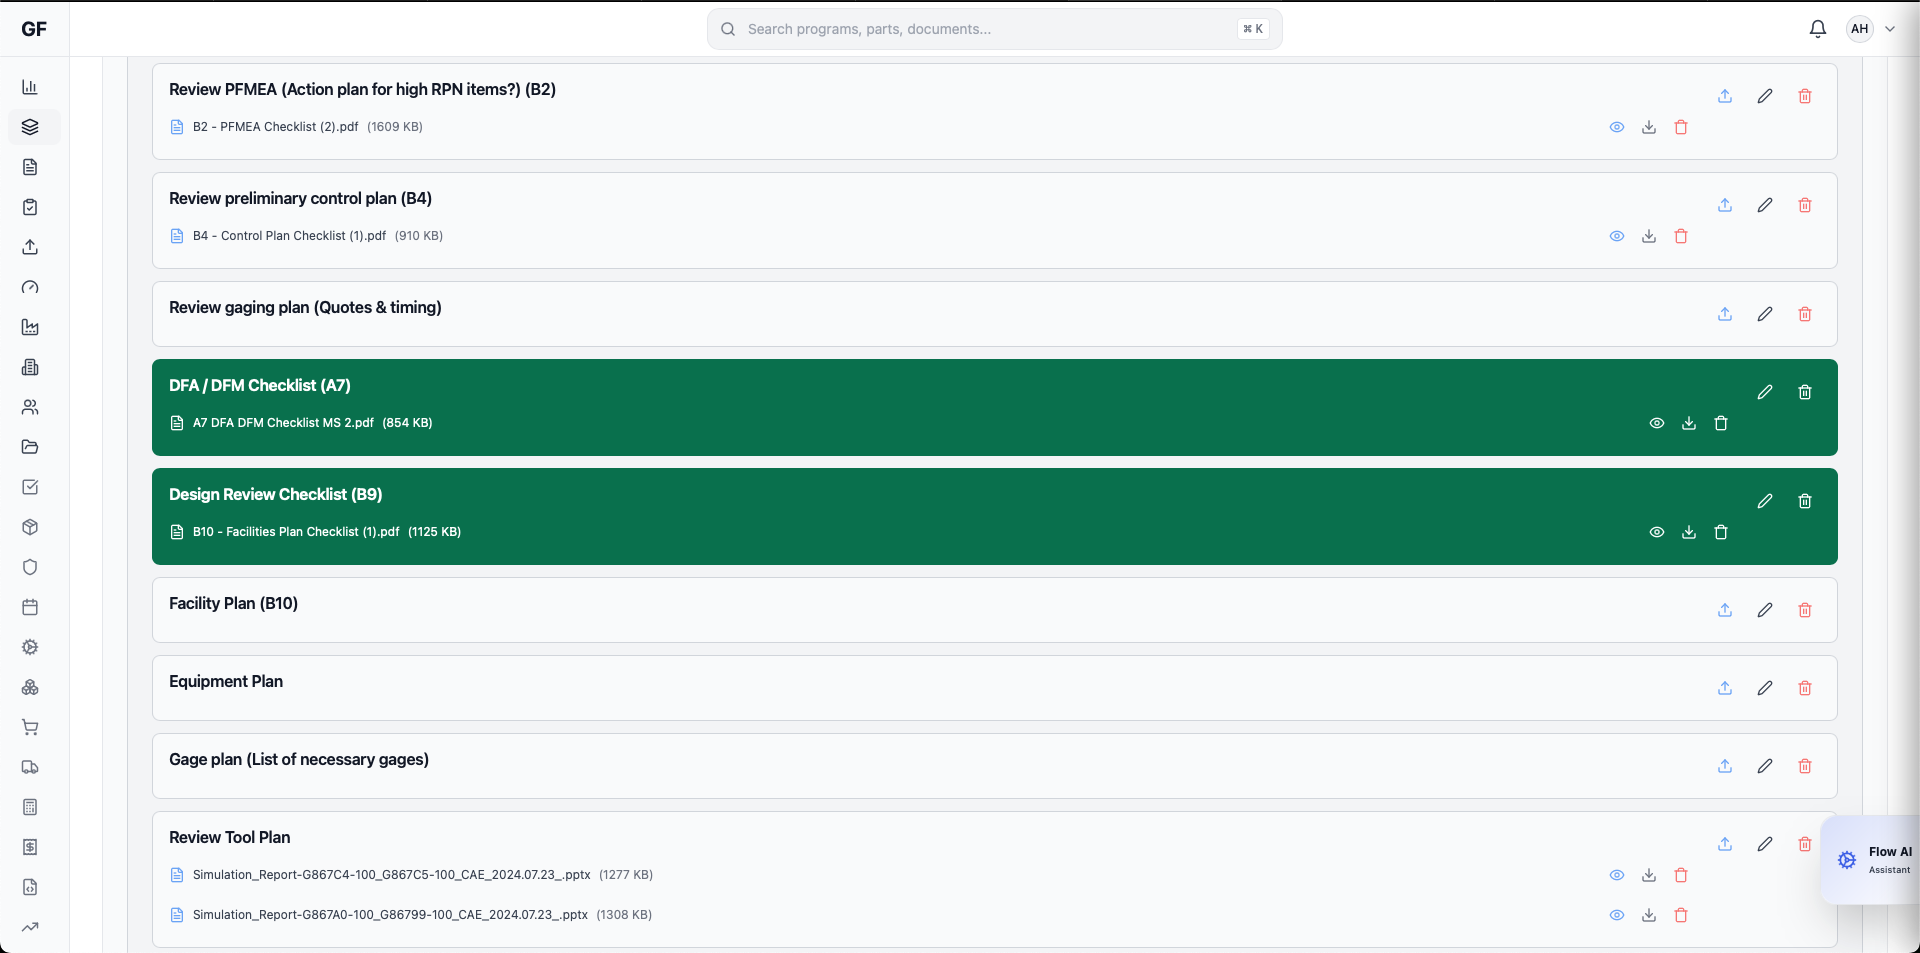Click the GF logo

34,29
